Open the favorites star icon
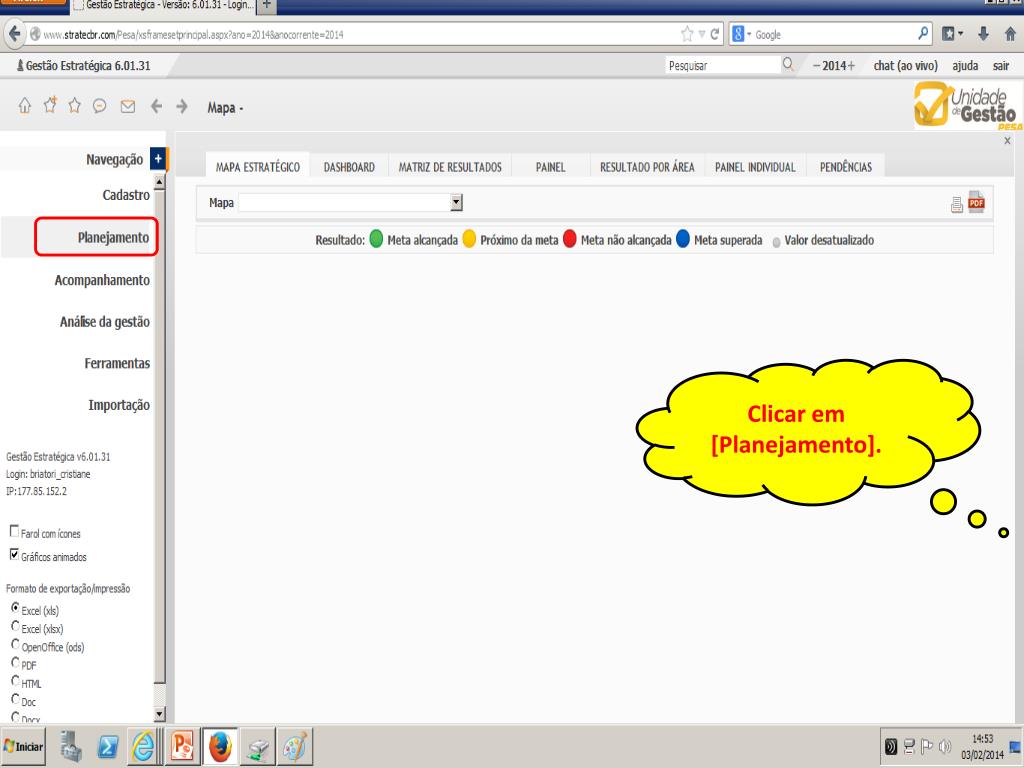1024x768 pixels. (x=74, y=106)
